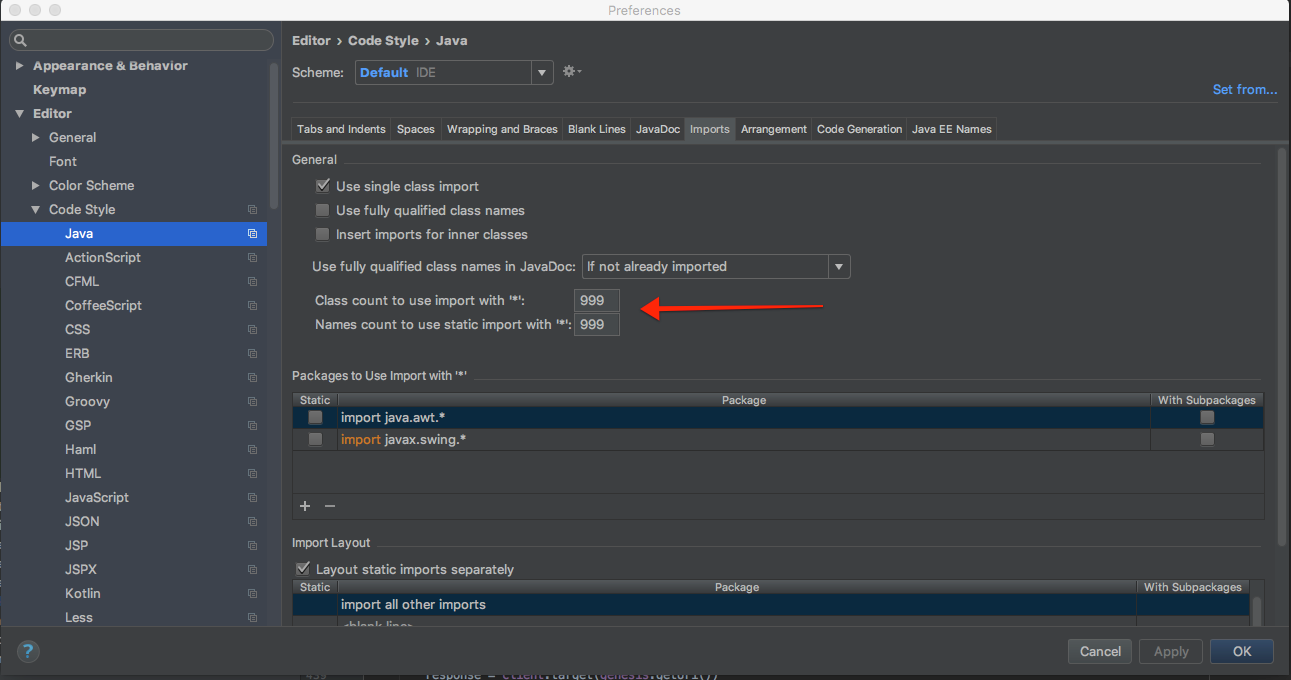Check With Subpackages for javax.swing.*
1291x680 pixels.
(1207, 439)
